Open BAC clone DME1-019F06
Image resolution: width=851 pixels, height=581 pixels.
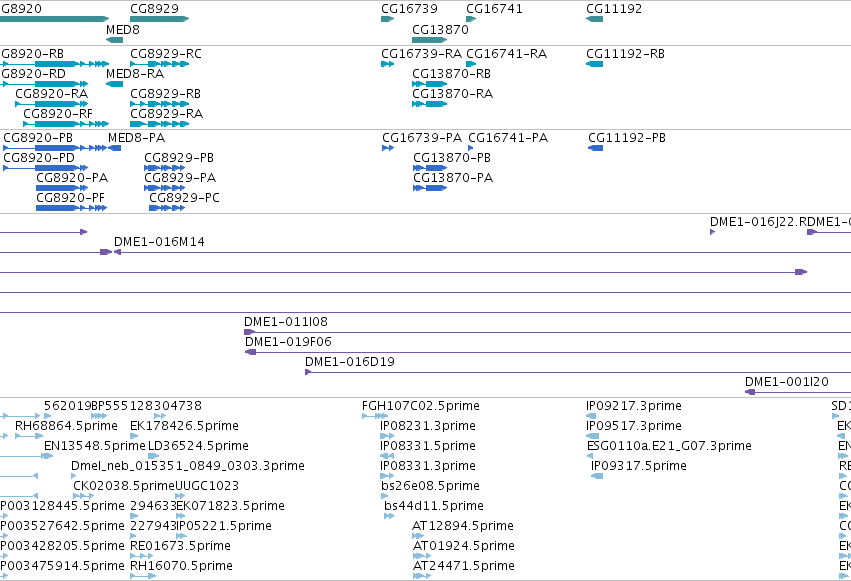pos(288,342)
